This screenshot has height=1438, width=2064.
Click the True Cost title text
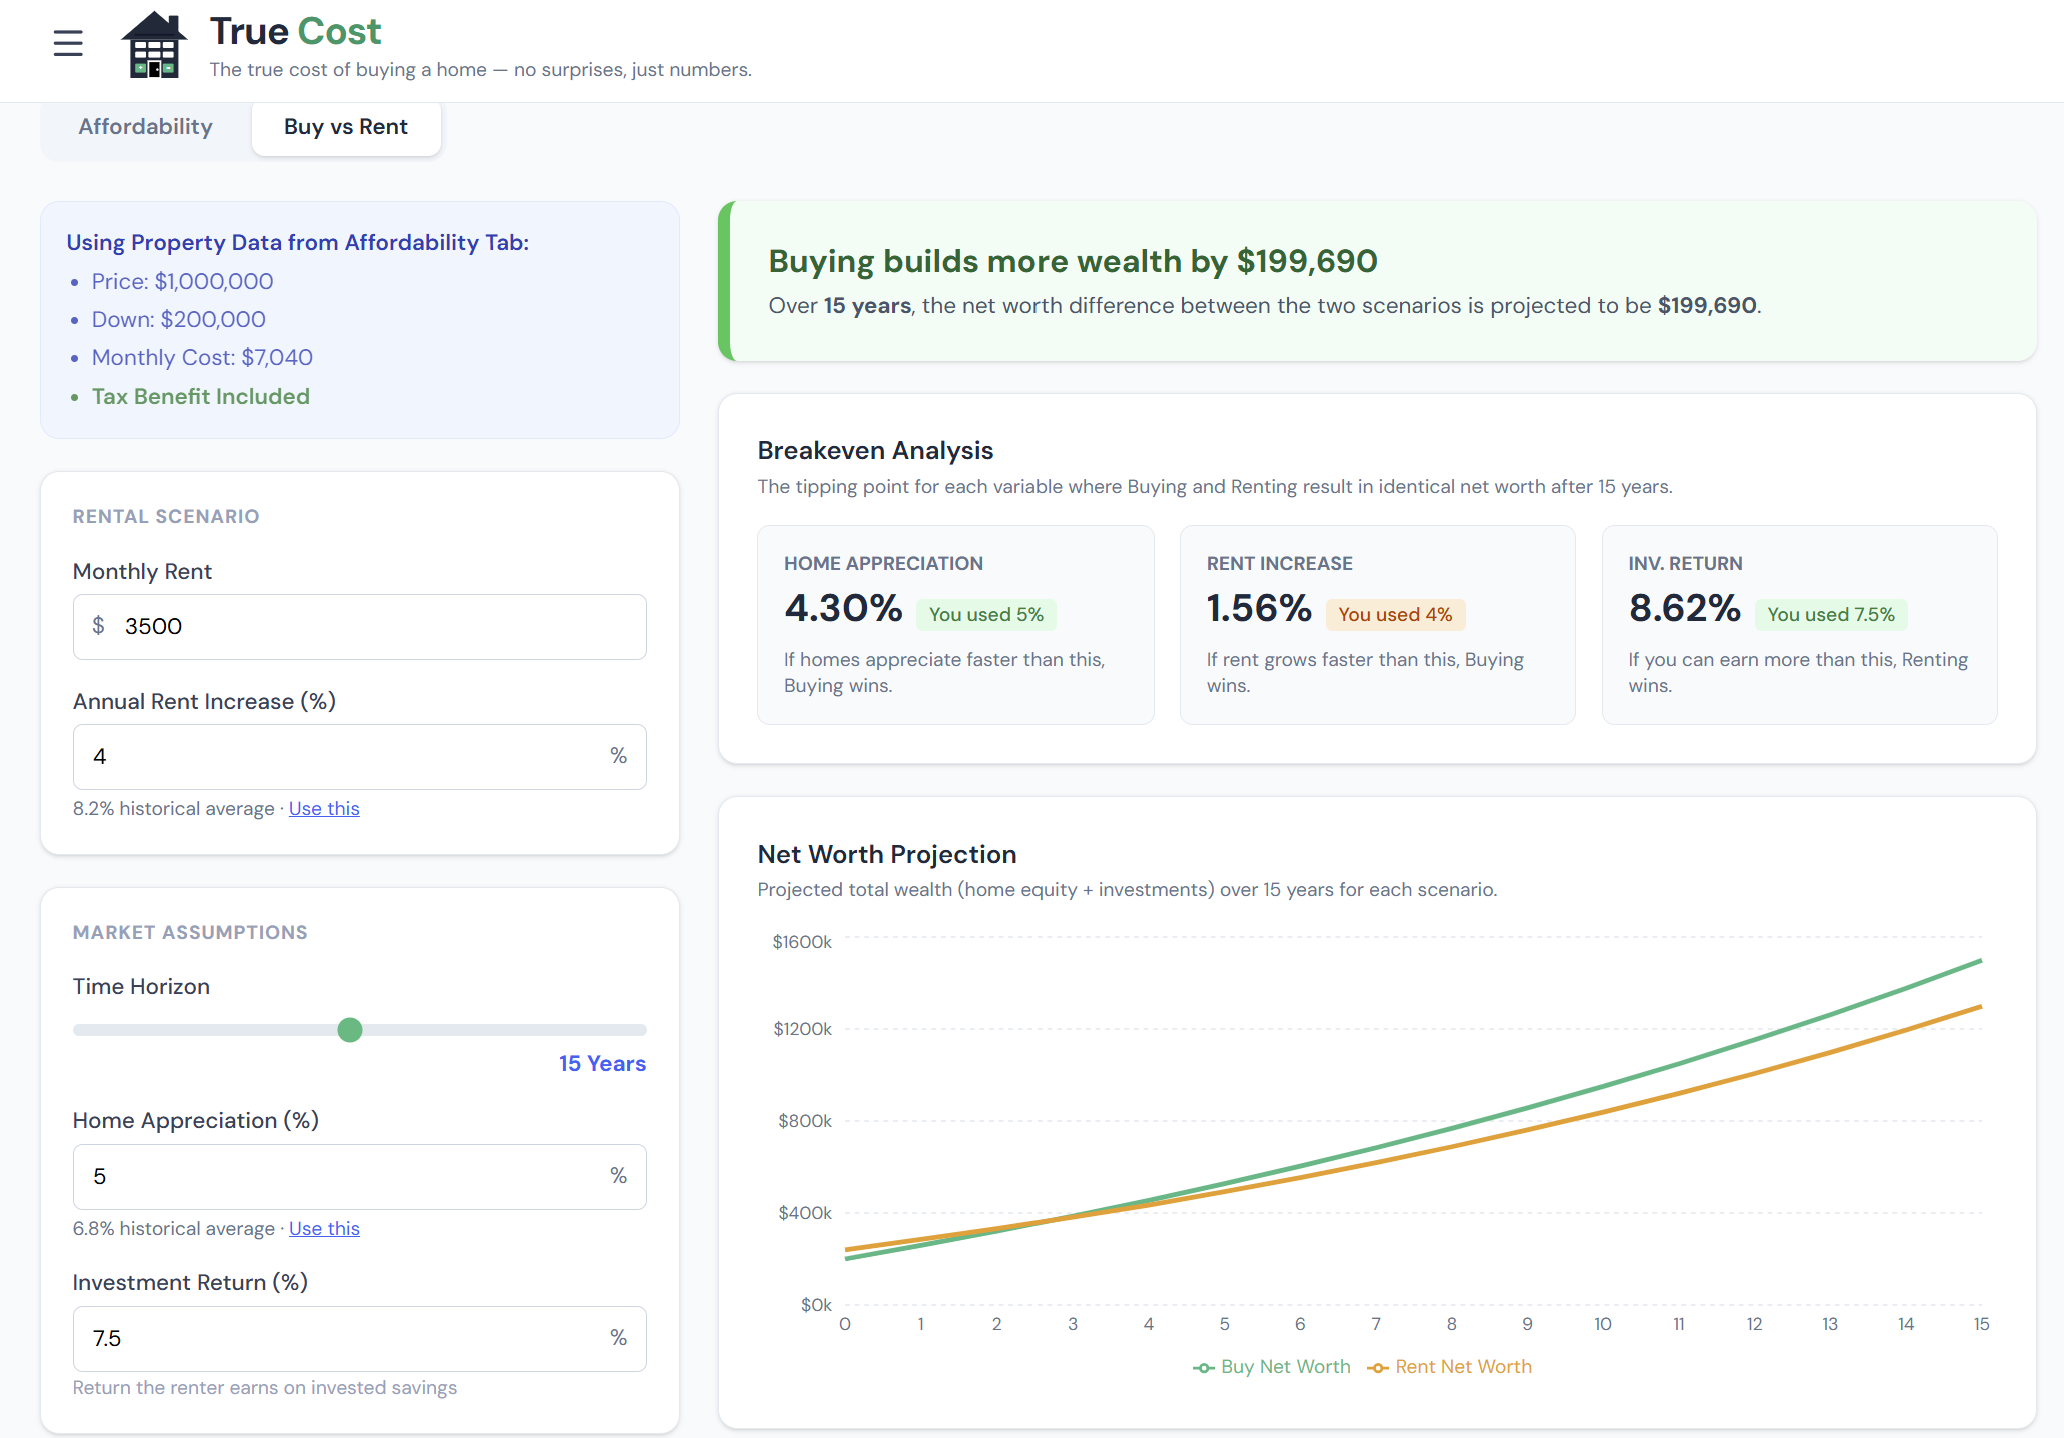pos(296,32)
